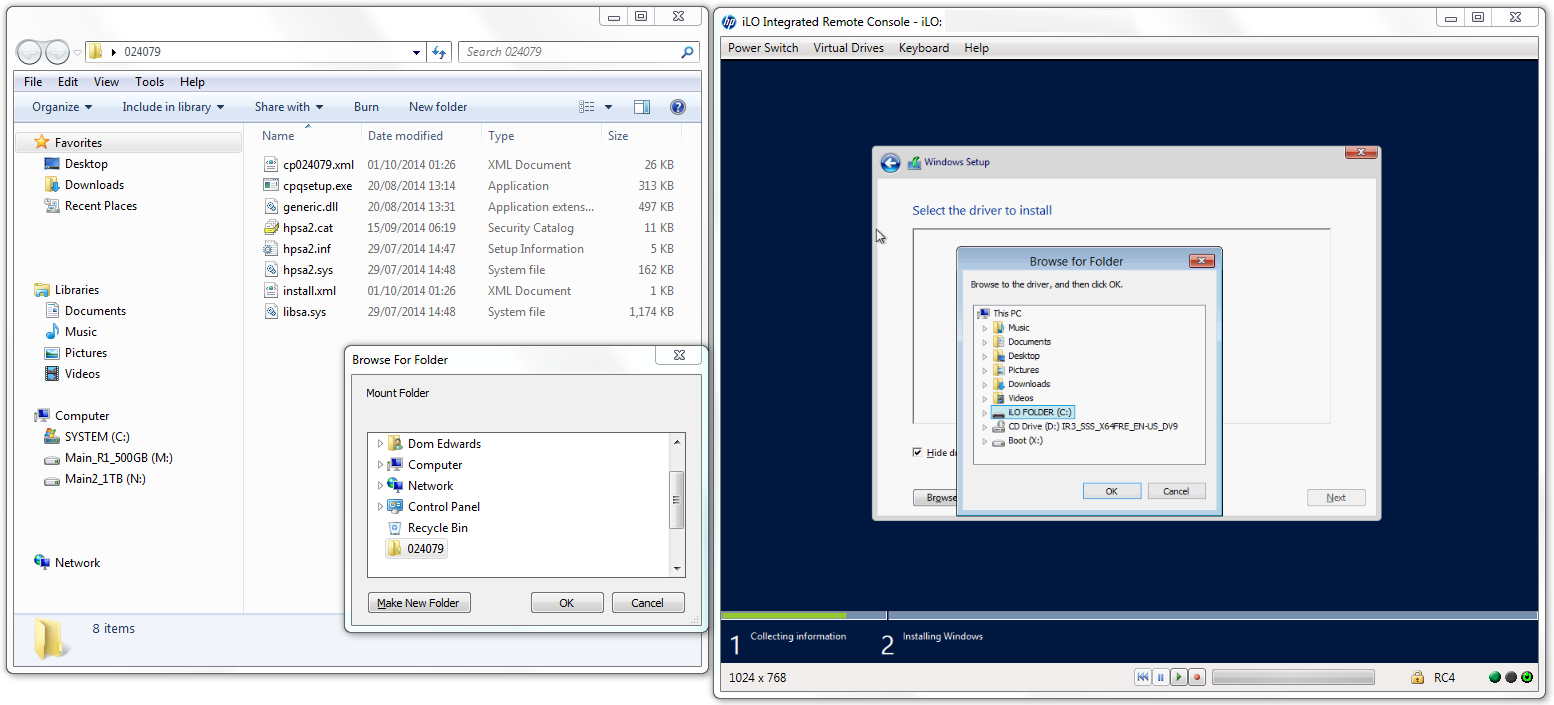Click the refresh icon beside the address bar
This screenshot has height=705, width=1554.
(440, 52)
